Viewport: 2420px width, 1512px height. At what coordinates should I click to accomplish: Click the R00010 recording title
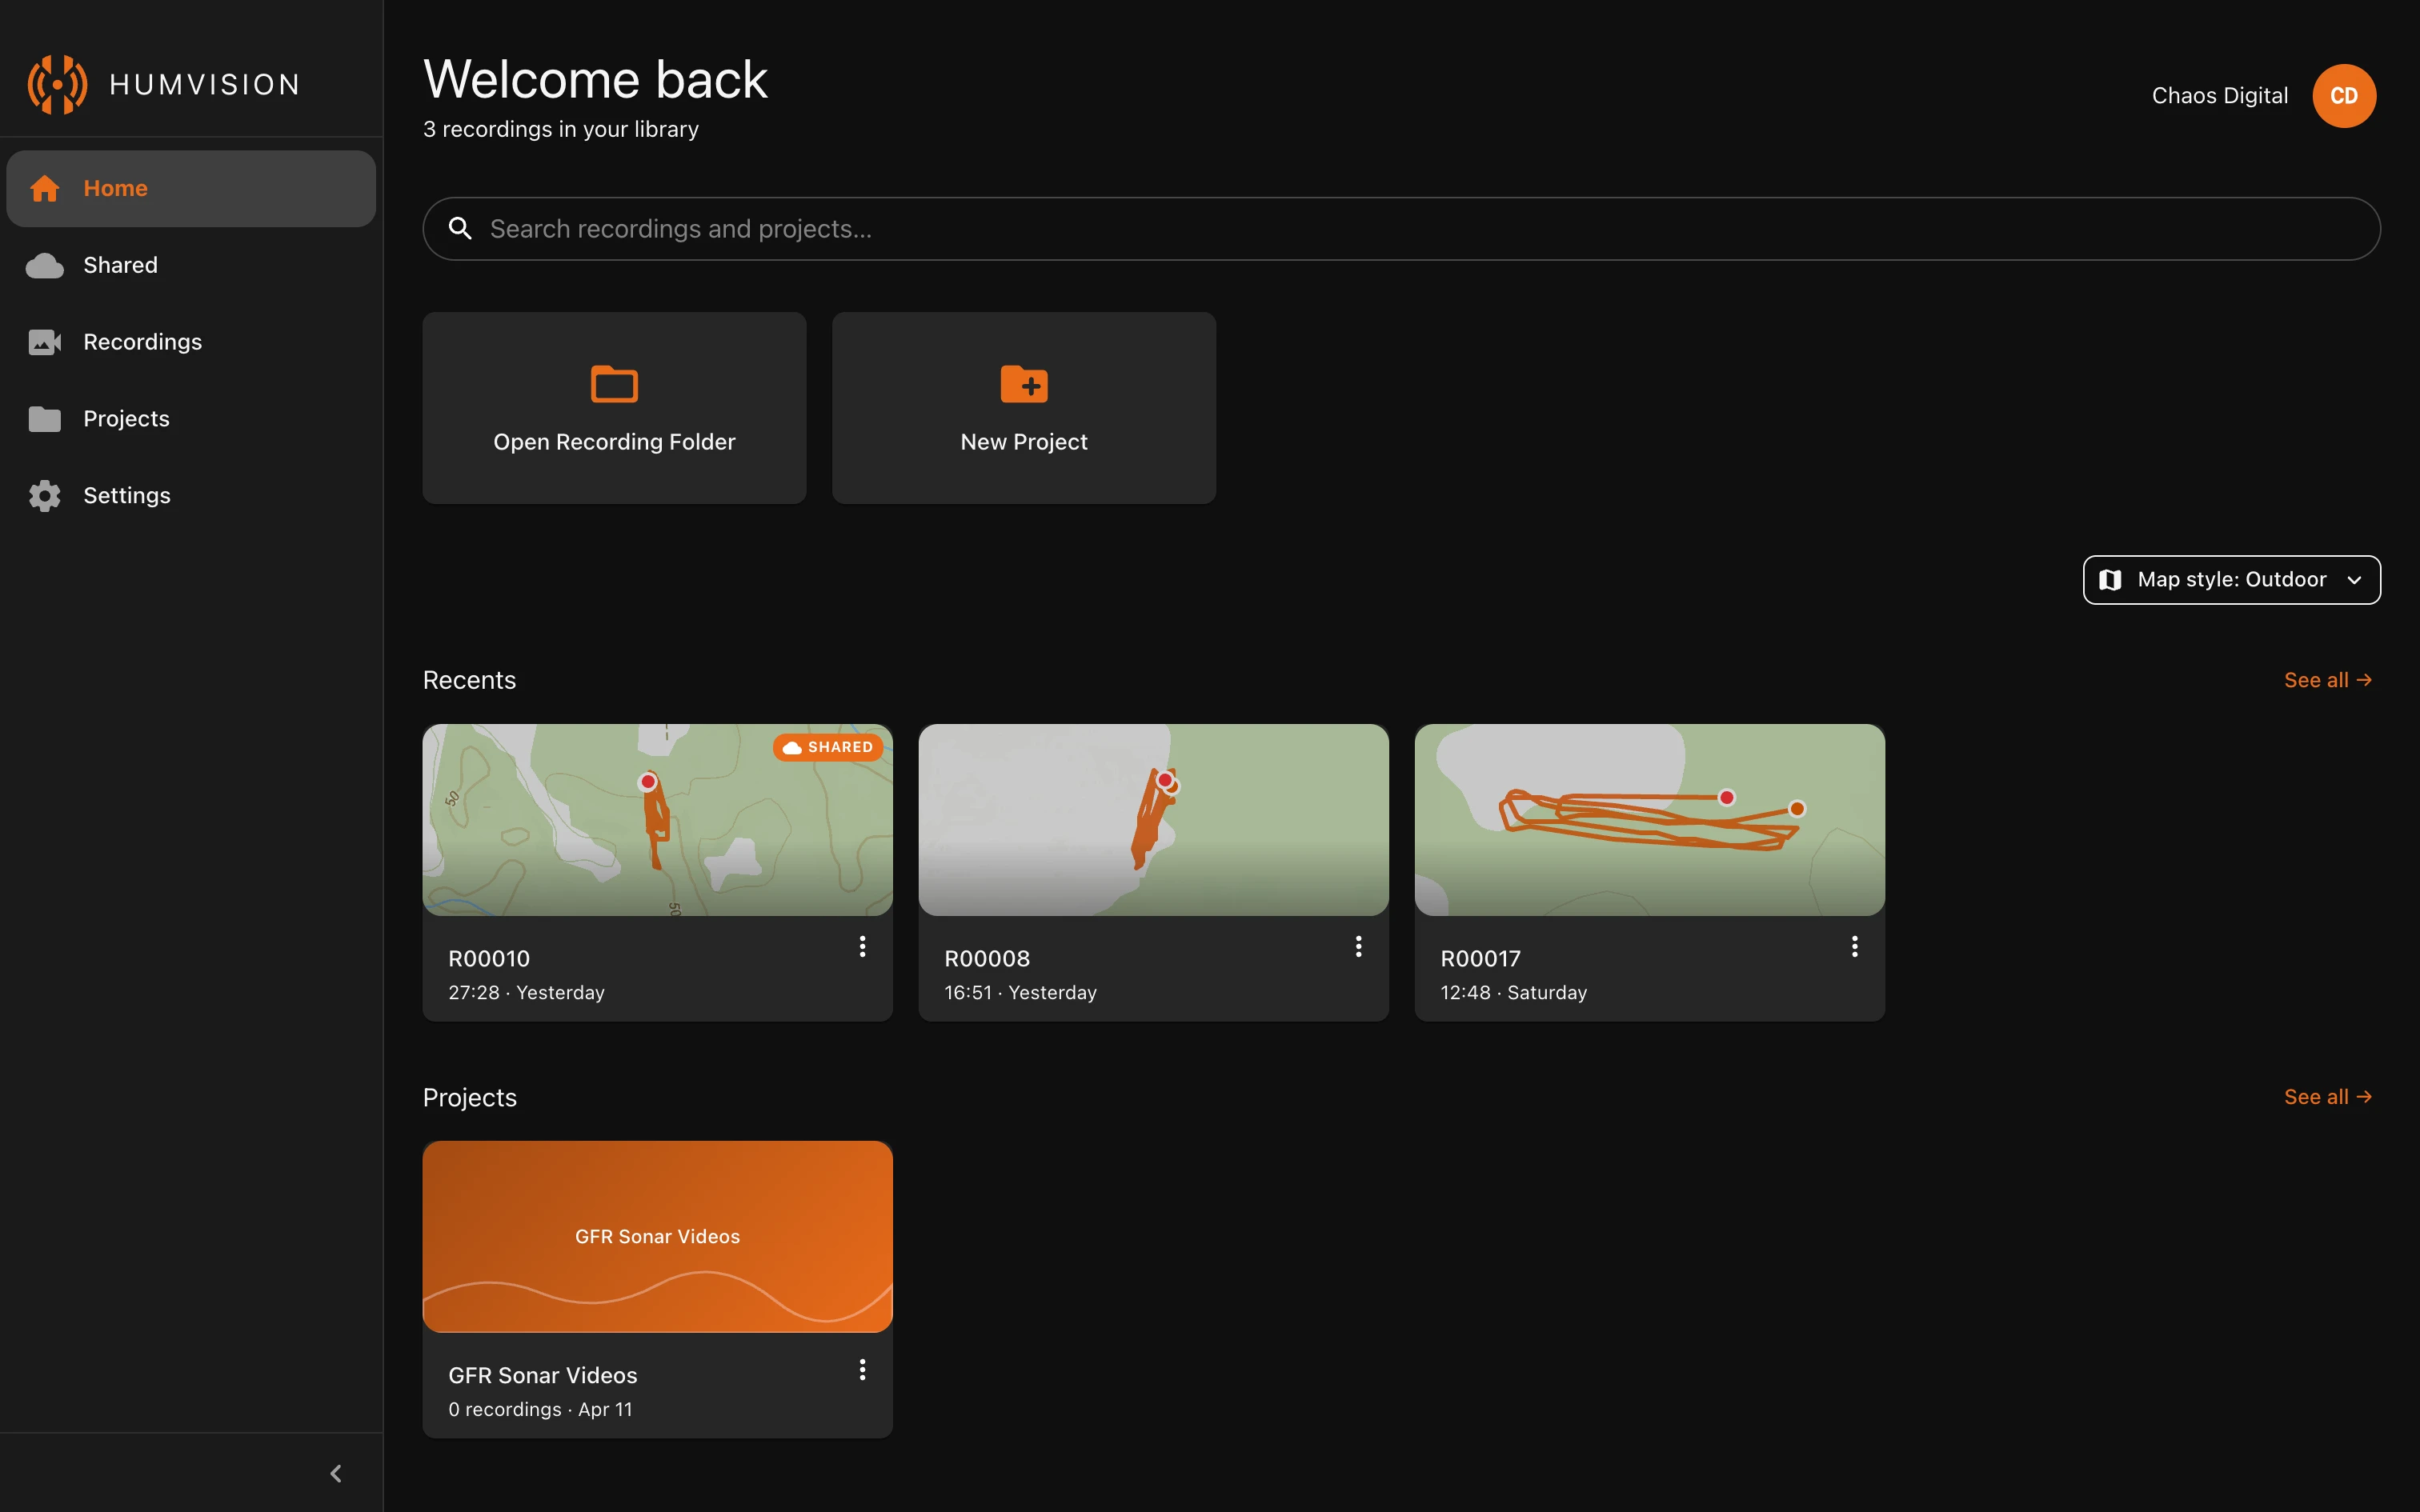pyautogui.click(x=489, y=958)
